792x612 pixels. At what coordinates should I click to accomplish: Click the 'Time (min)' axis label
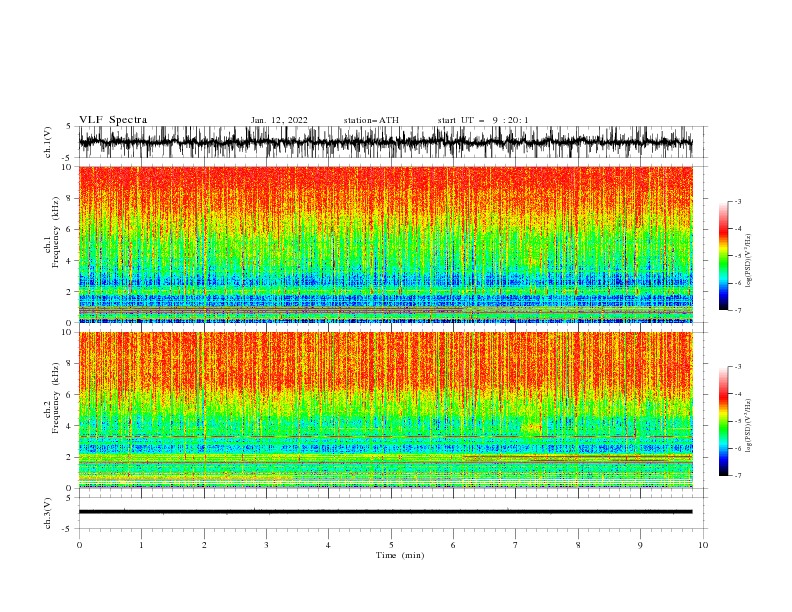pos(400,555)
